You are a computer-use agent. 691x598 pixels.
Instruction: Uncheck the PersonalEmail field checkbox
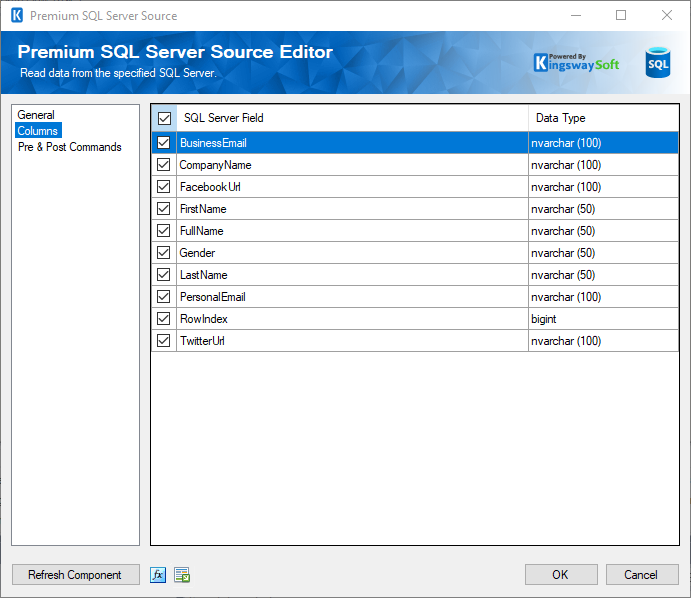coord(163,297)
